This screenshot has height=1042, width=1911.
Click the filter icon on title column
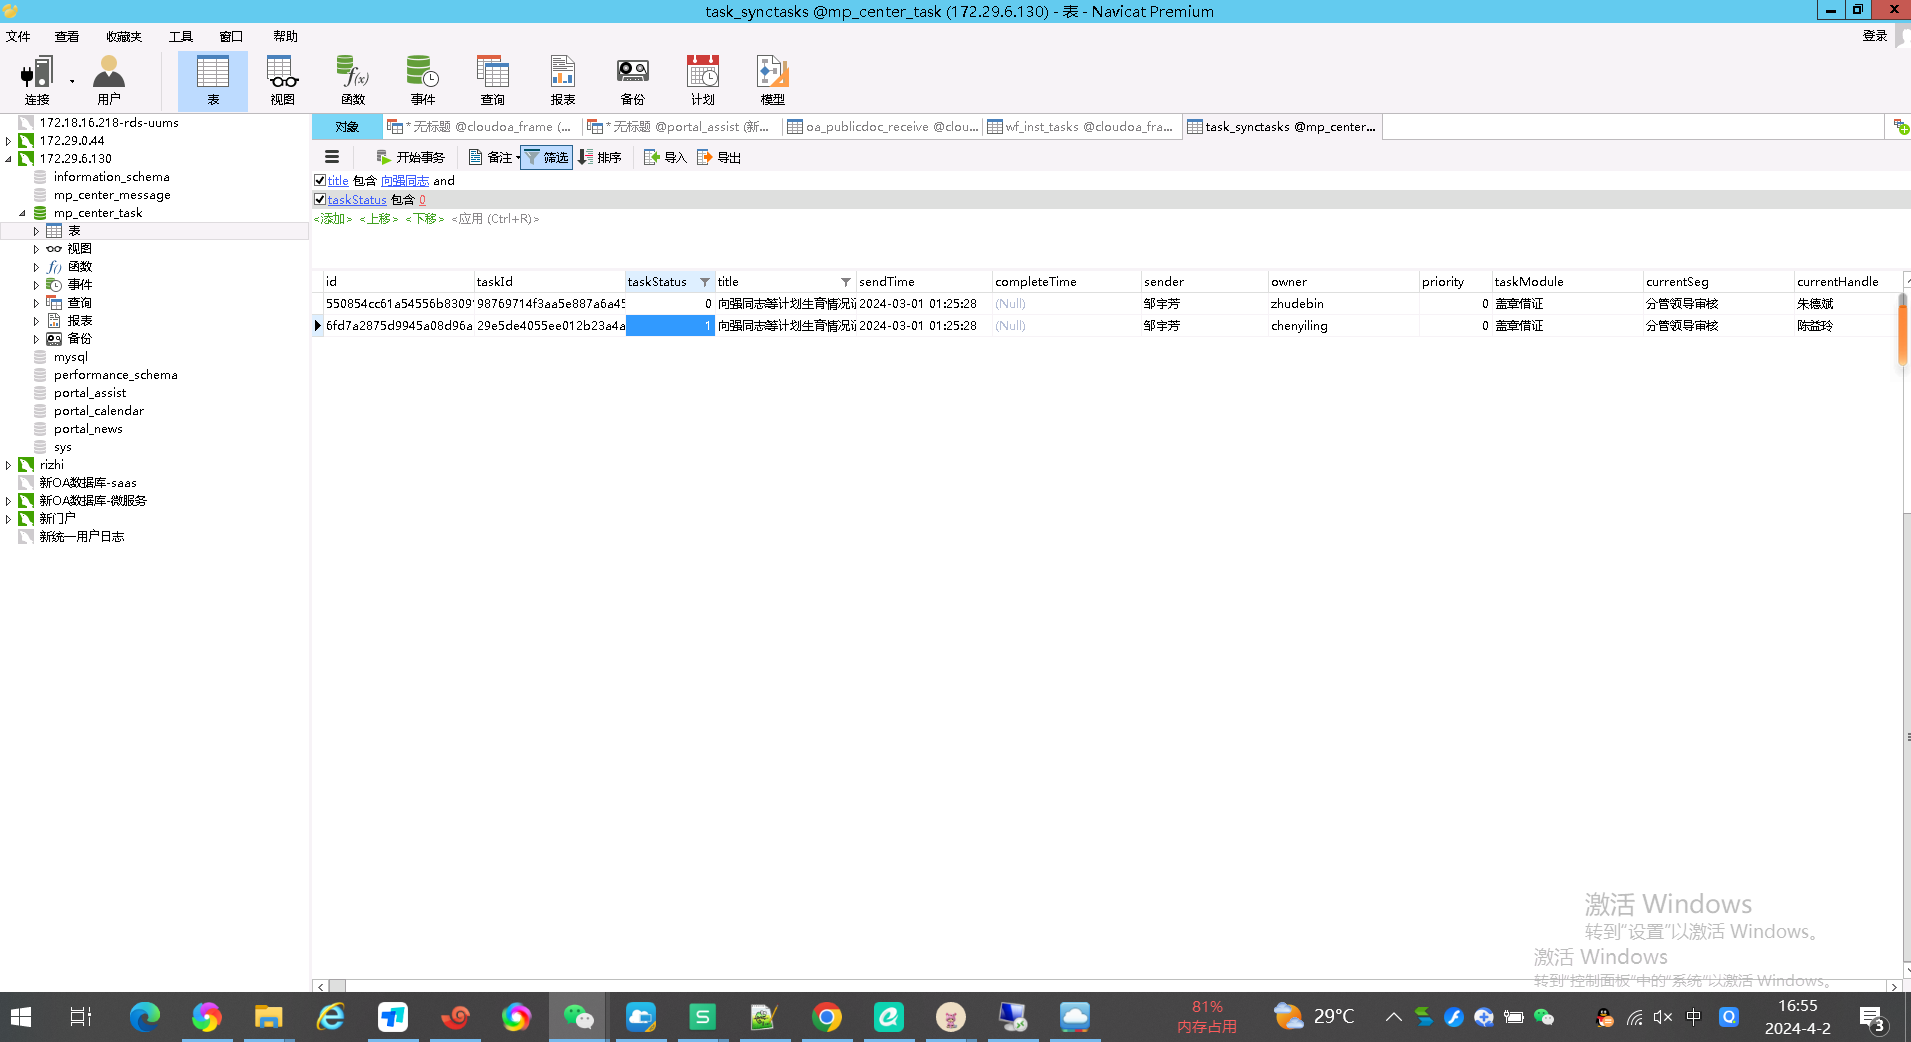(x=846, y=282)
